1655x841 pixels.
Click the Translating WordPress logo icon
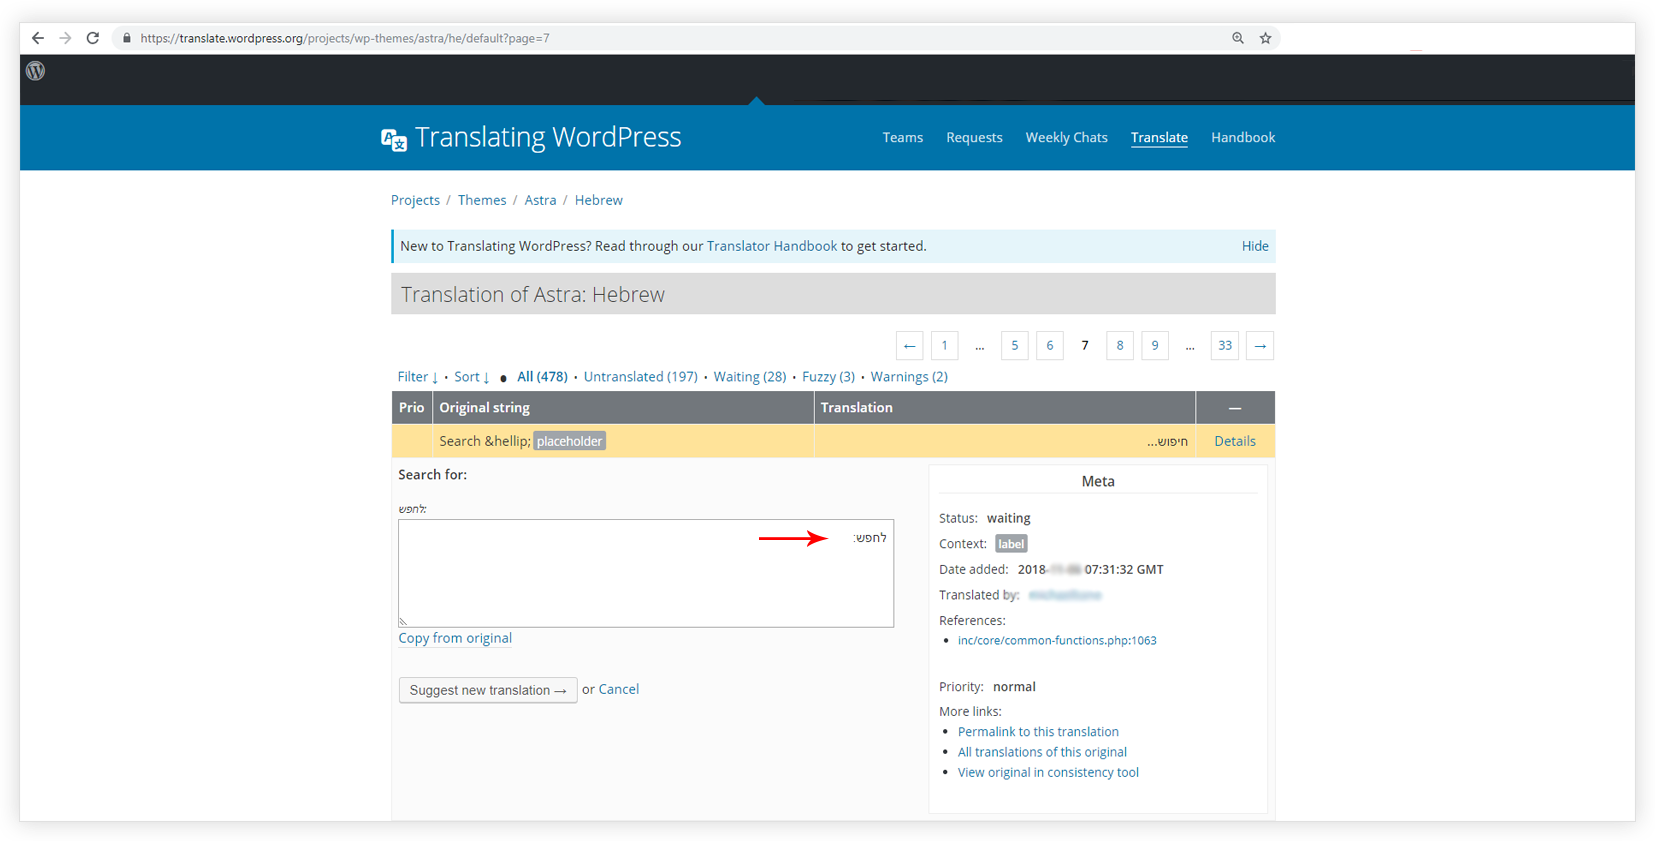coord(394,139)
